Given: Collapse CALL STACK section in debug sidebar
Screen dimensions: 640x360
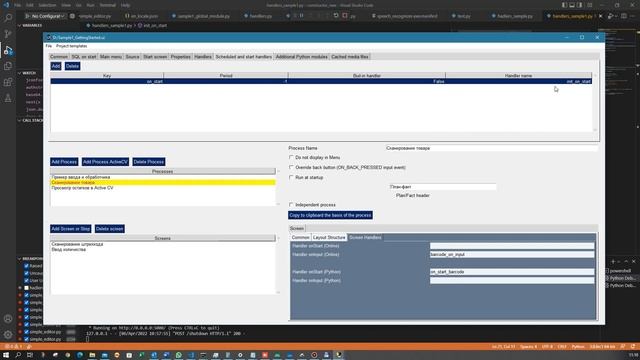Looking at the screenshot, I should [30, 120].
